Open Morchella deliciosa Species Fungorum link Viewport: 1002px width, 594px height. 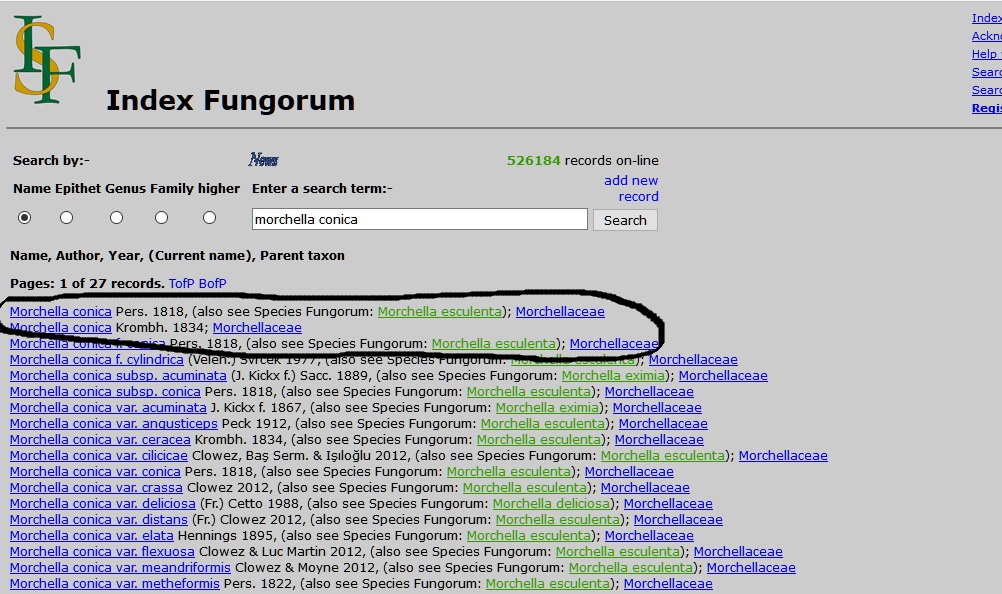click(551, 503)
